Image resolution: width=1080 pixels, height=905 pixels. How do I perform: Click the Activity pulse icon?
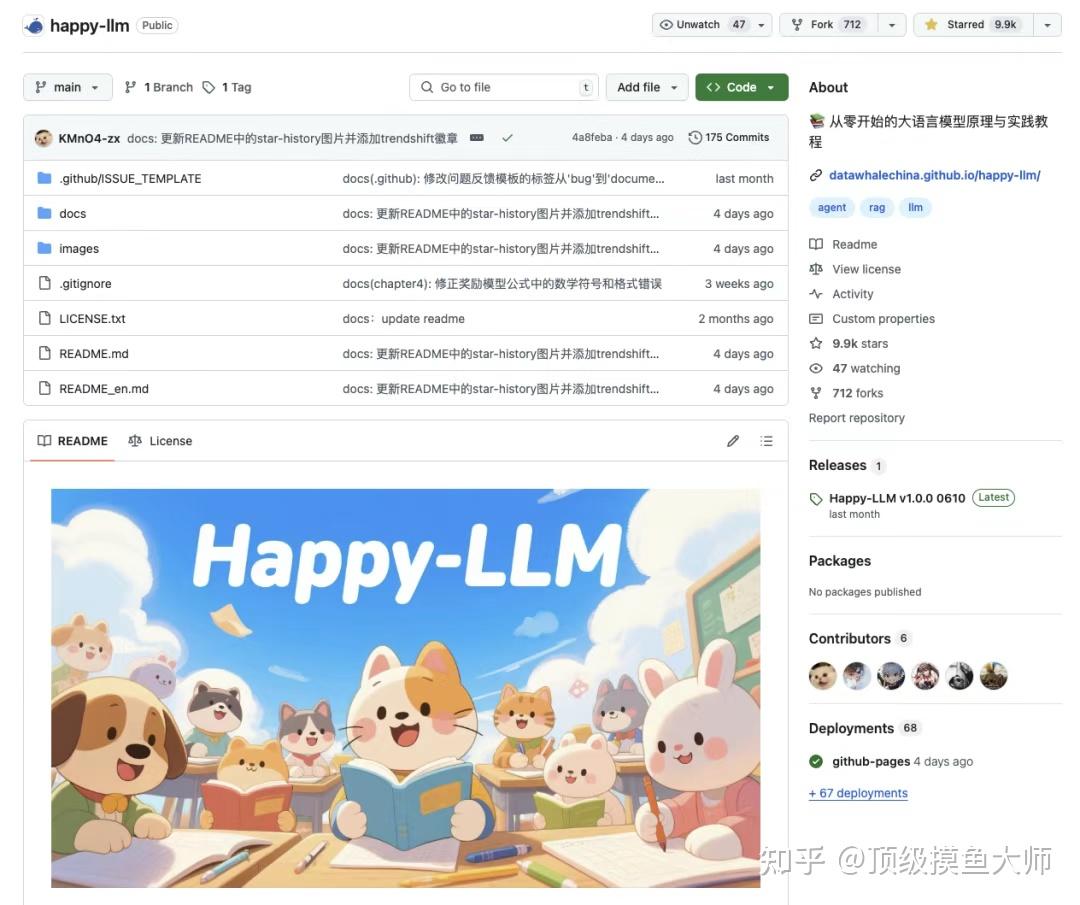tap(817, 294)
